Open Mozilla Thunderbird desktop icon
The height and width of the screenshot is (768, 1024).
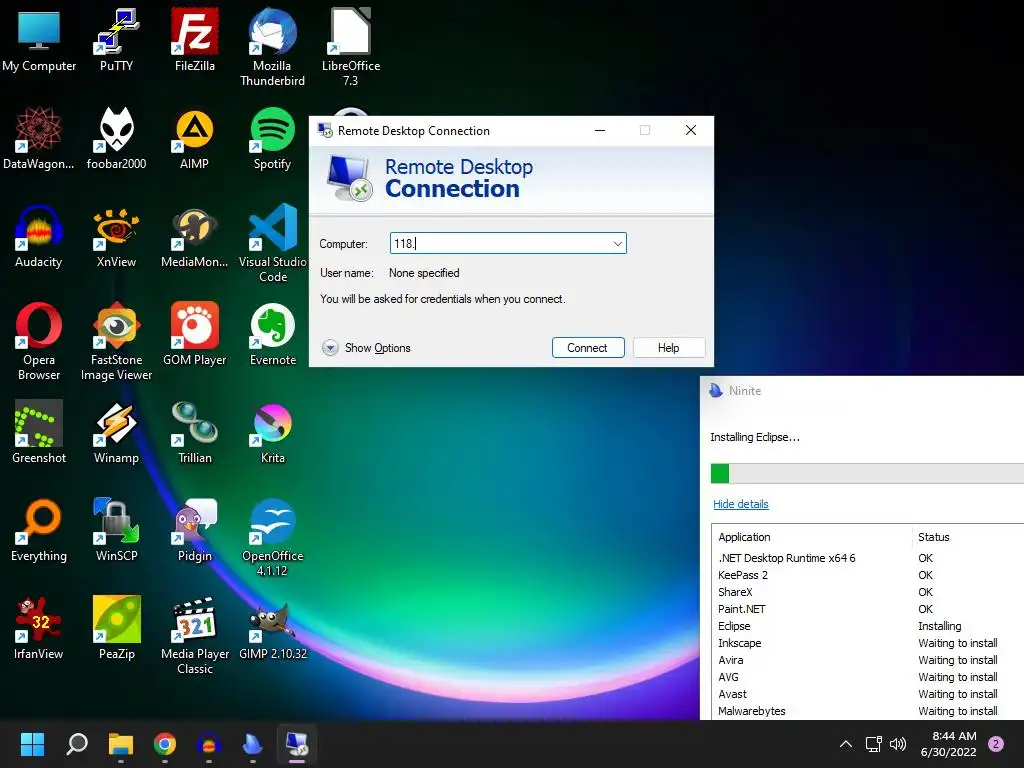(x=272, y=46)
